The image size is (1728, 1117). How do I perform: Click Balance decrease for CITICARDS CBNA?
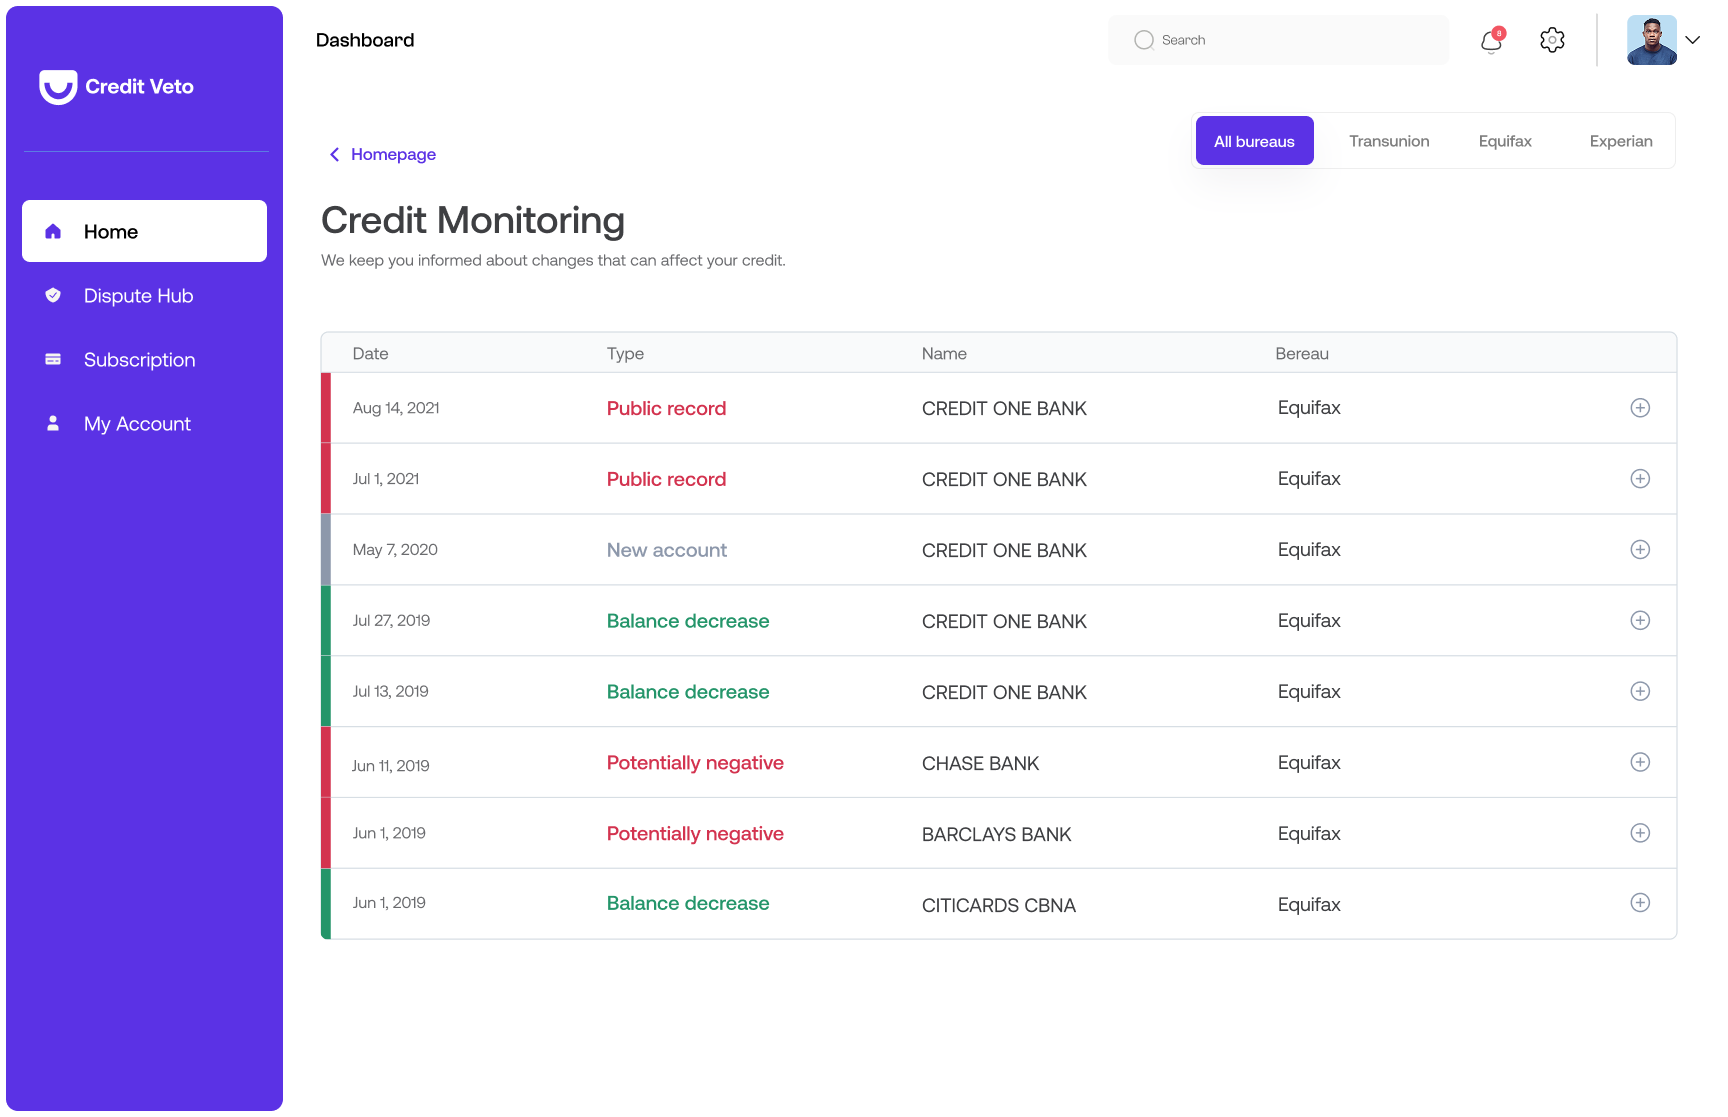coord(688,903)
